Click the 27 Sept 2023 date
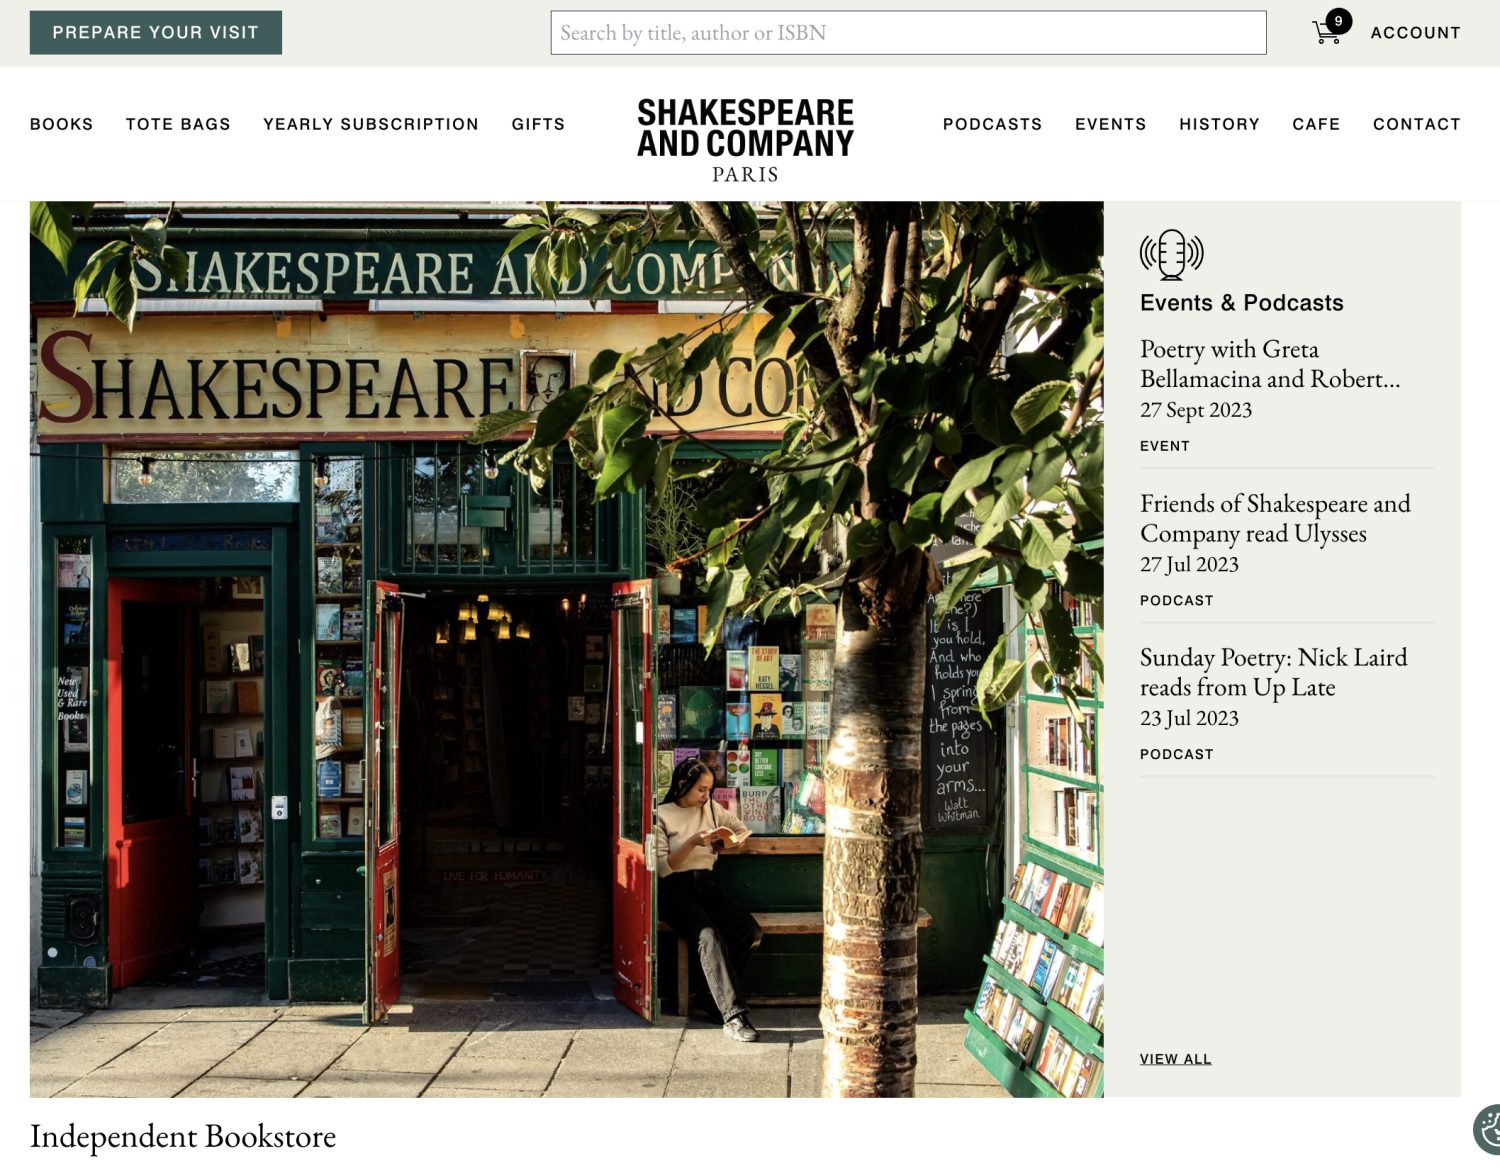1500x1168 pixels. (x=1196, y=410)
